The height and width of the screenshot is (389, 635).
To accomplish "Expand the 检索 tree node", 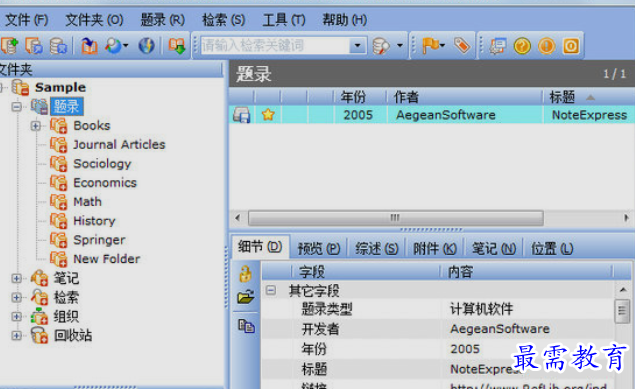I will [17, 297].
